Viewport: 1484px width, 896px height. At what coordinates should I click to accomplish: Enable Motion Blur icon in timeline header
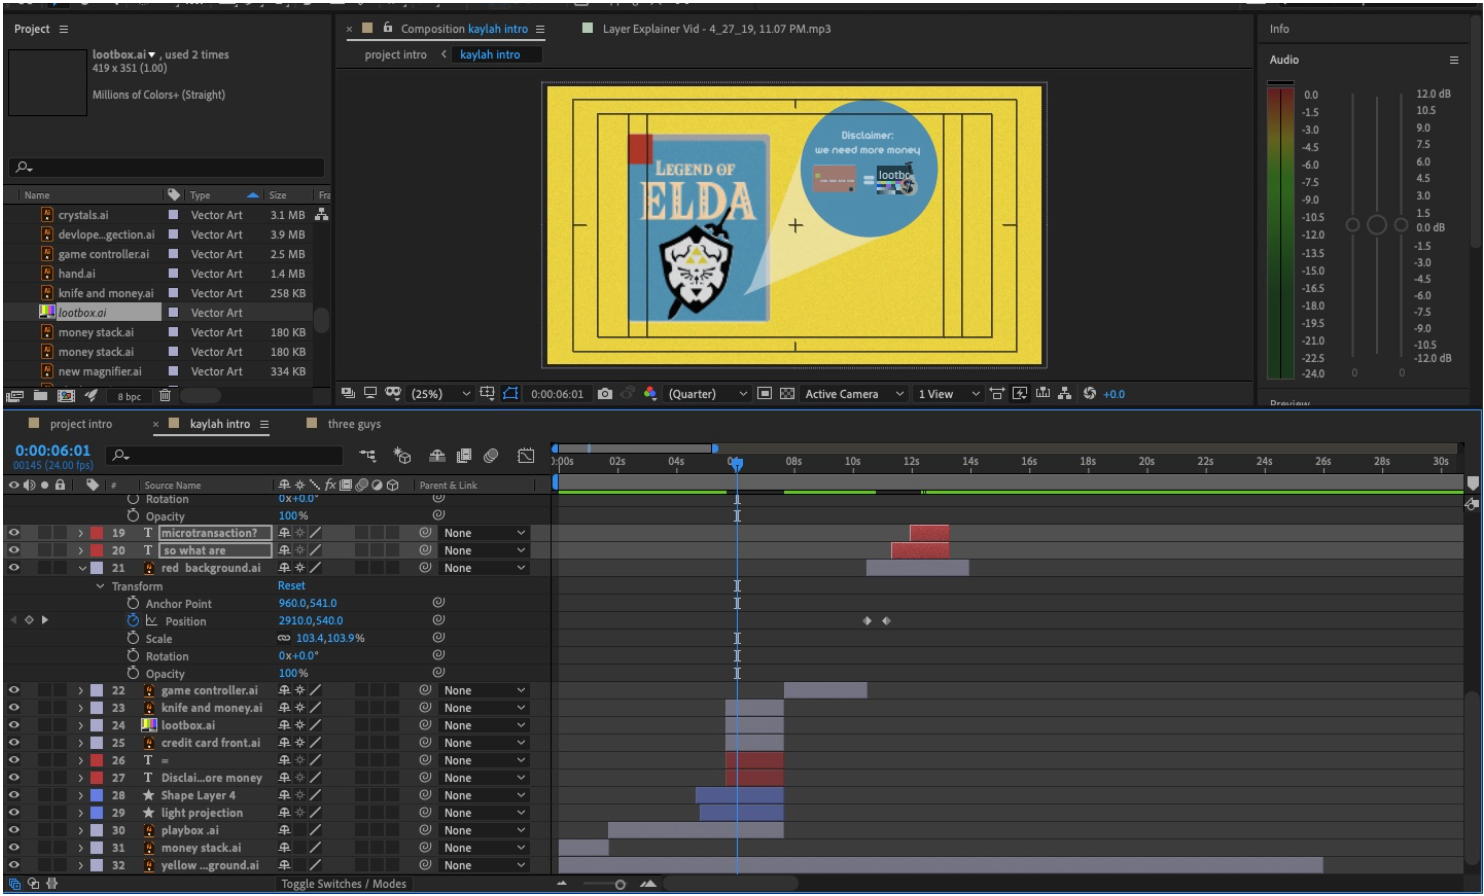click(x=491, y=456)
